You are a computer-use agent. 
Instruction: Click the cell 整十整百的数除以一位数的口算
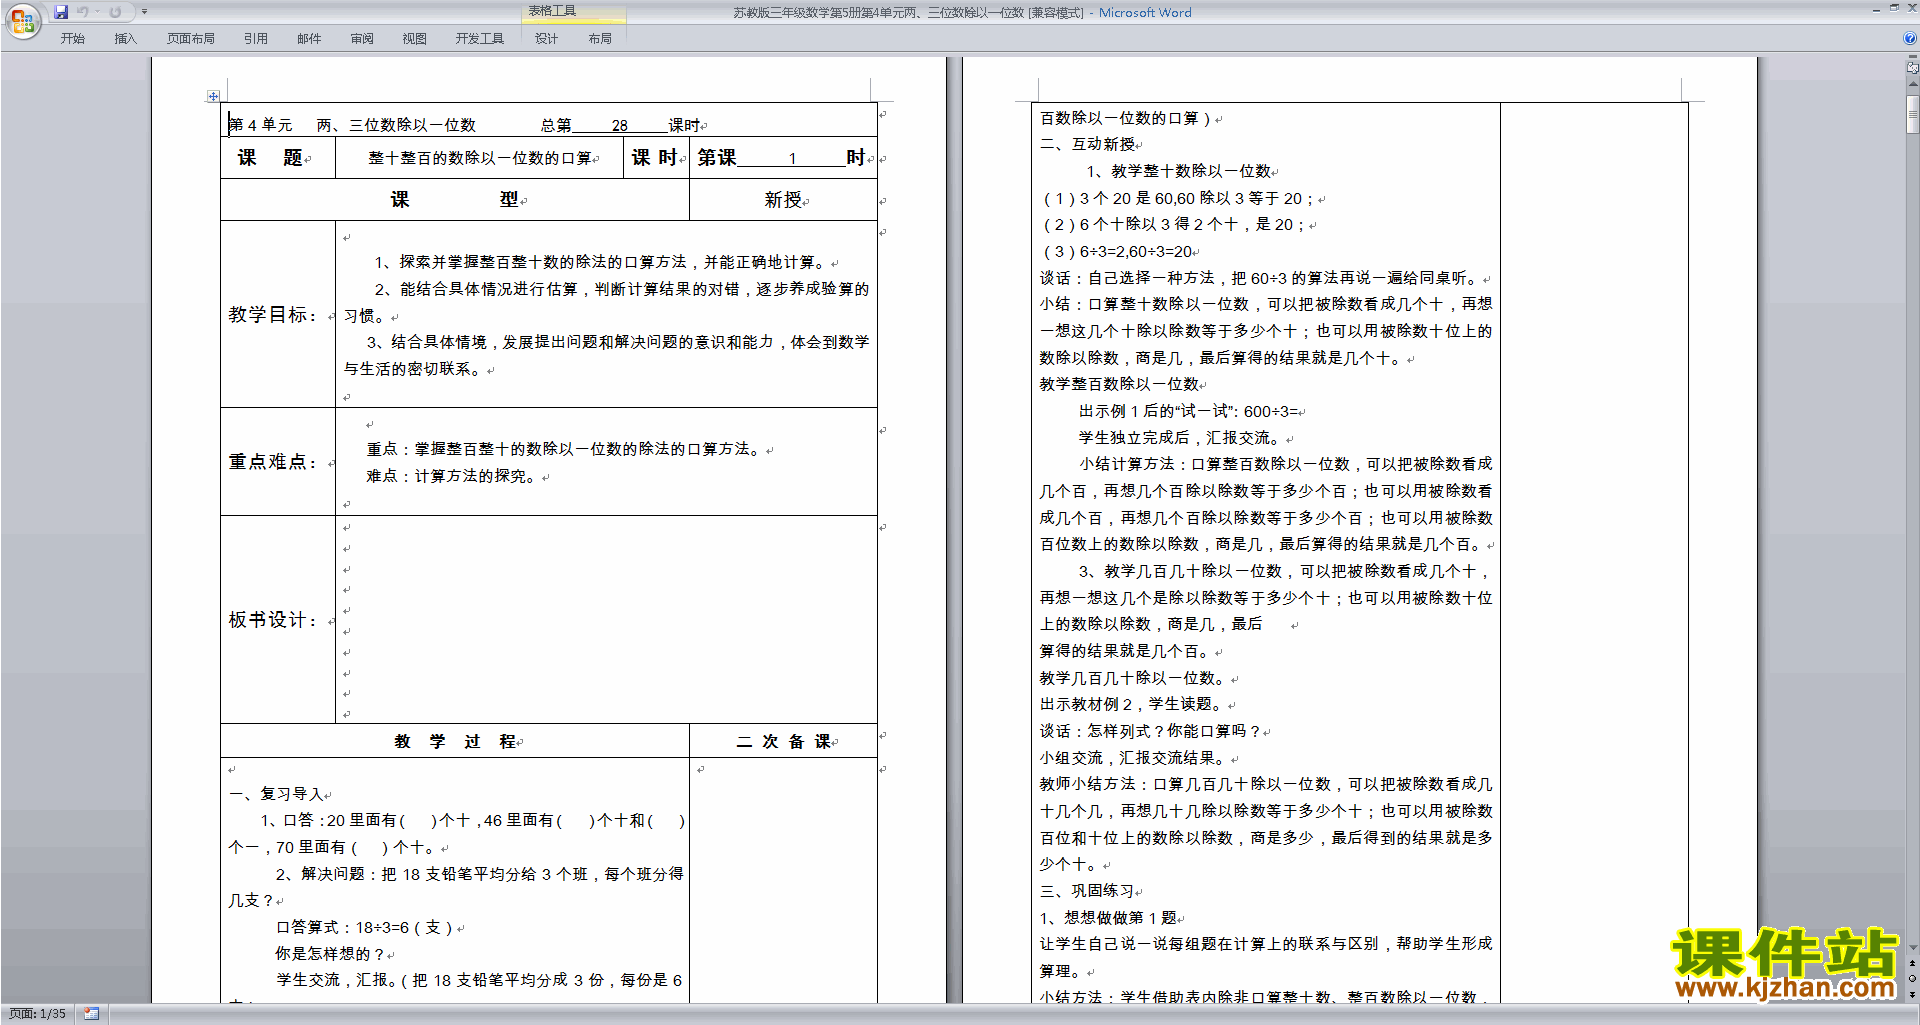click(480, 158)
